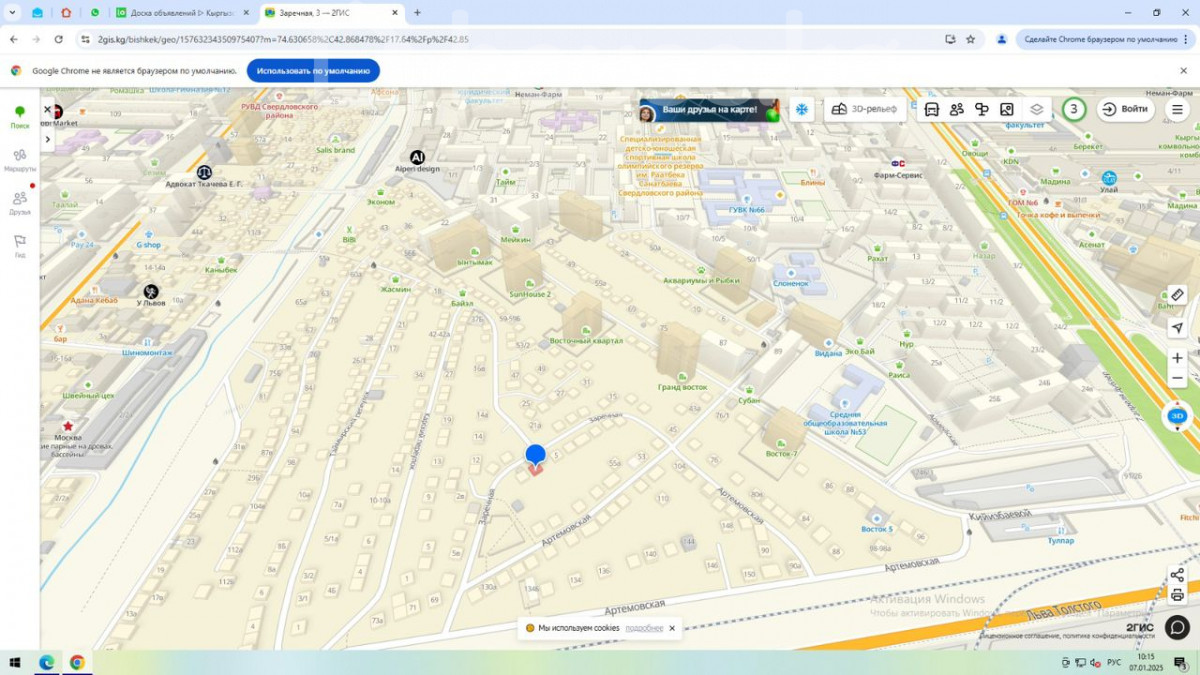The width and height of the screenshot is (1200, 675).
Task: Print the map using printer icon
Action: click(1177, 596)
